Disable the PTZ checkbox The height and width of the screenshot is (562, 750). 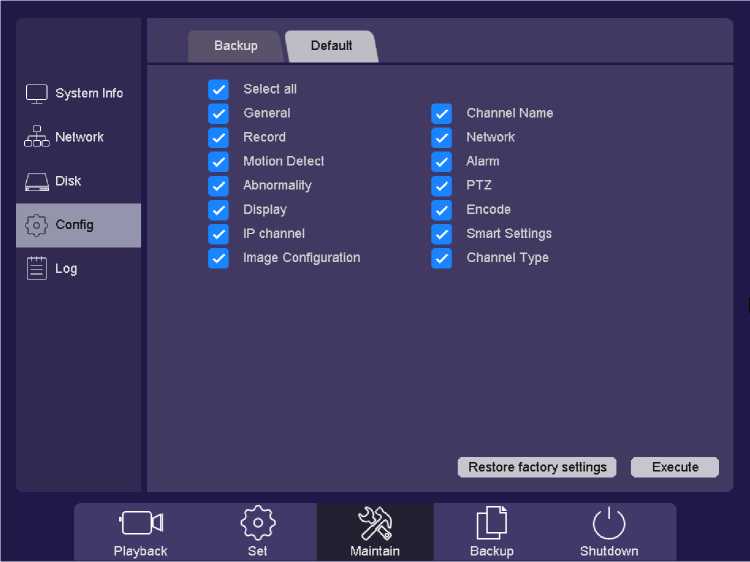click(442, 185)
